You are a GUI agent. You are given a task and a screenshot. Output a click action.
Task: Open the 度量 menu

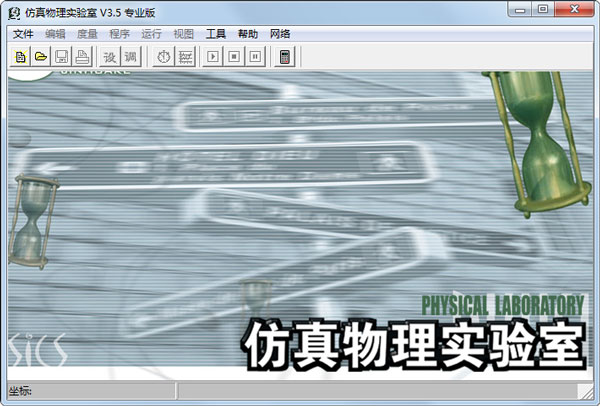pos(87,34)
